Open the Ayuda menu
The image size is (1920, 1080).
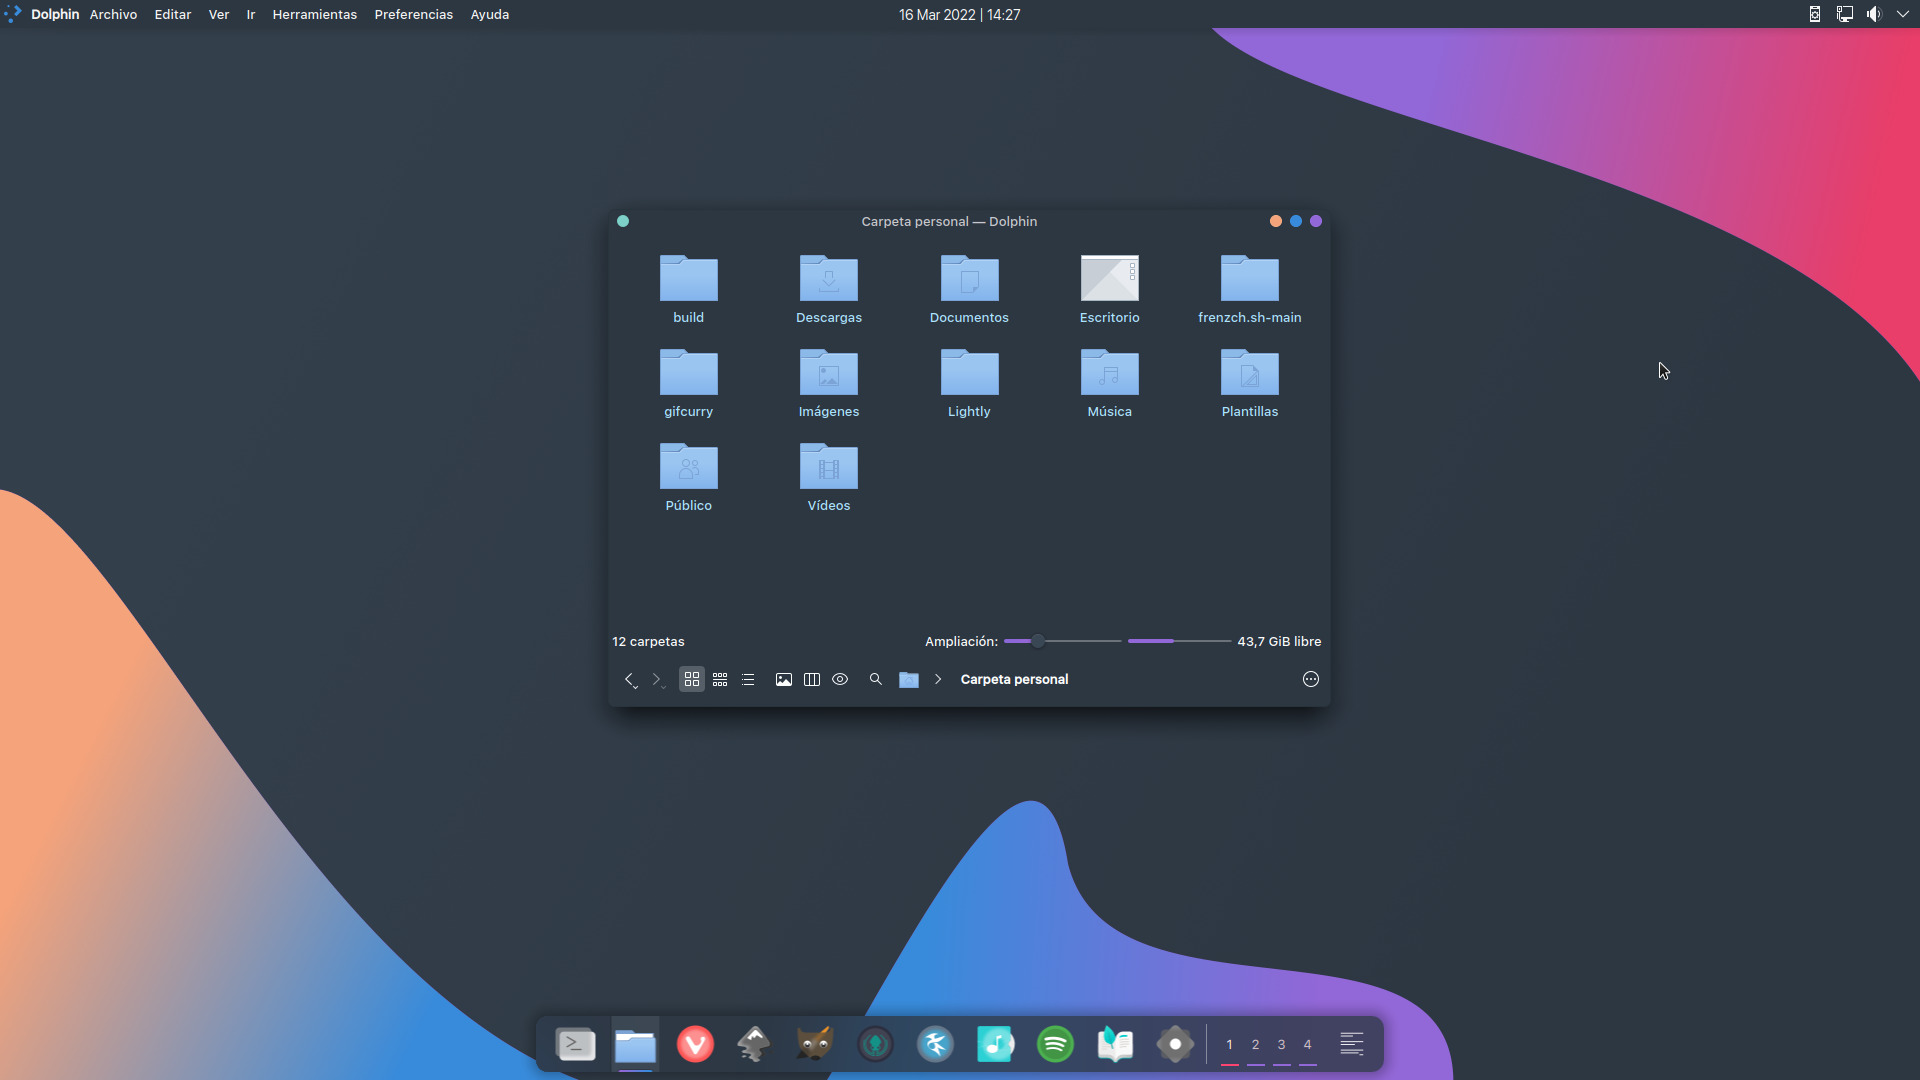point(490,15)
